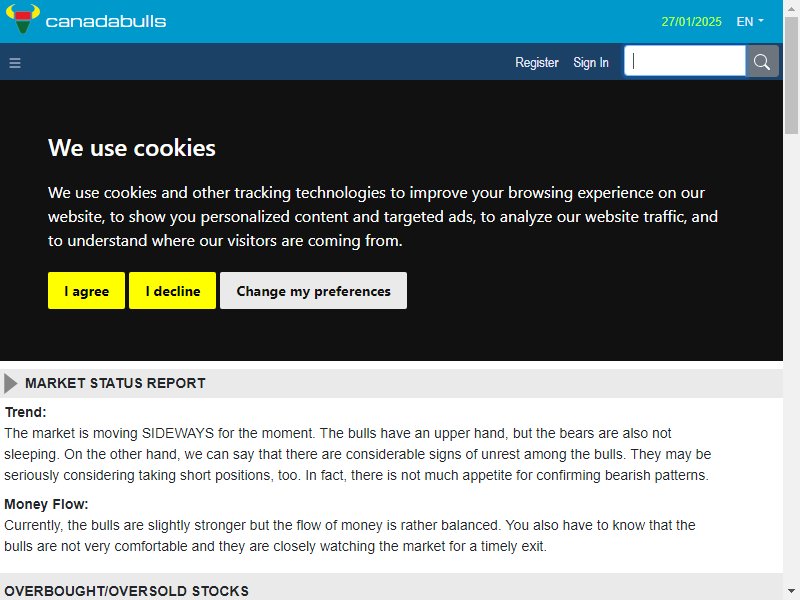
Task: Click the I decline cookies button
Action: pyautogui.click(x=172, y=291)
